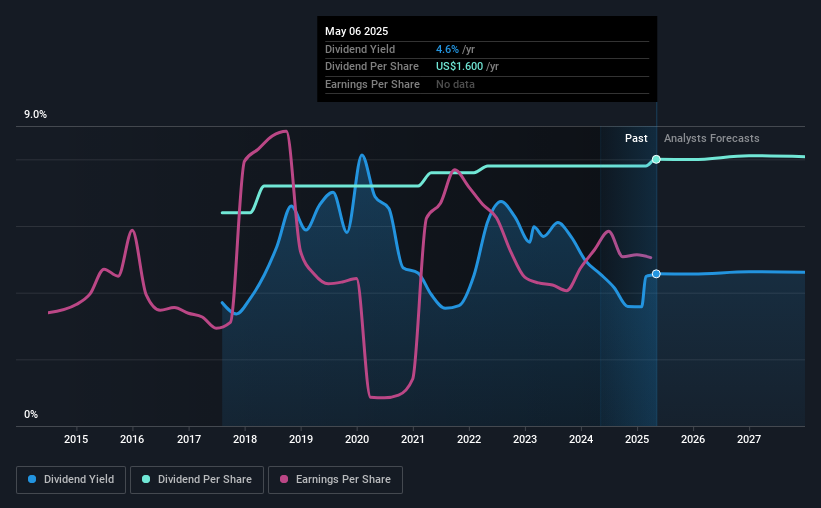
Task: Click the 2026 x-axis label
Action: coord(693,439)
